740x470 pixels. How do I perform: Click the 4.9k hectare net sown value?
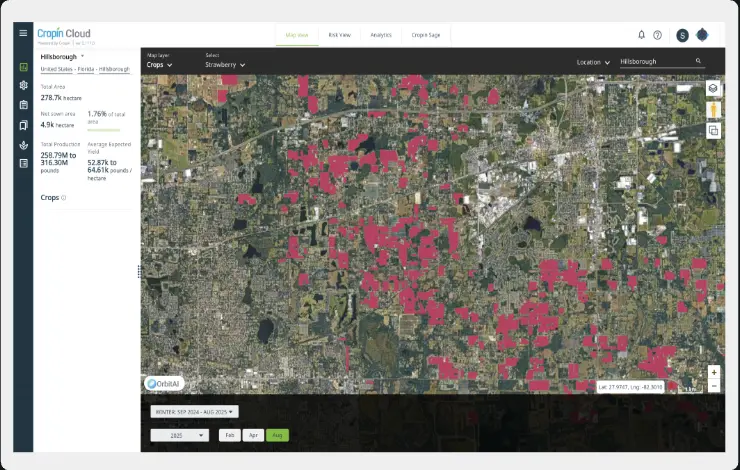tap(57, 125)
